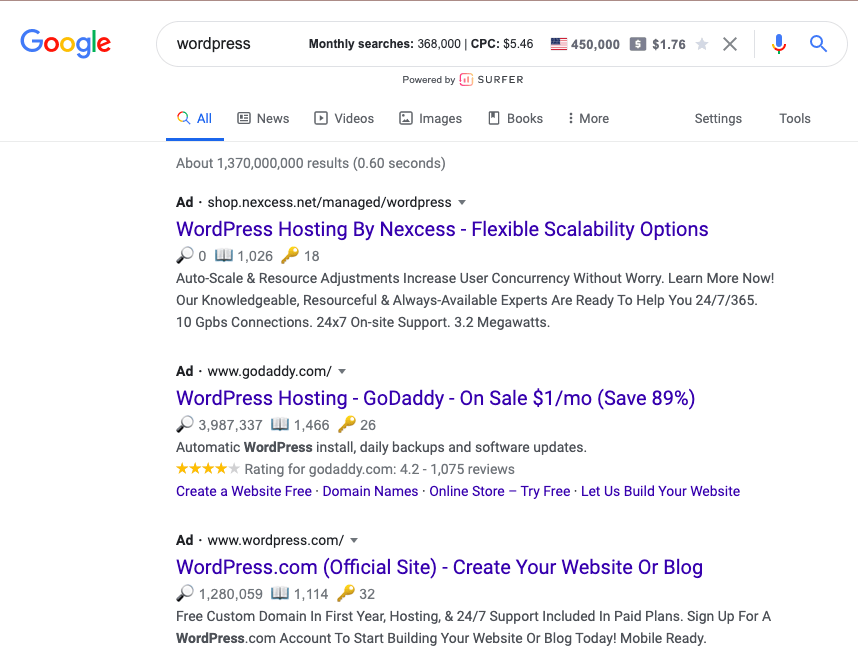Open the WordPress.com Official Site ad headline
Viewport: 858px width, 661px height.
point(438,566)
